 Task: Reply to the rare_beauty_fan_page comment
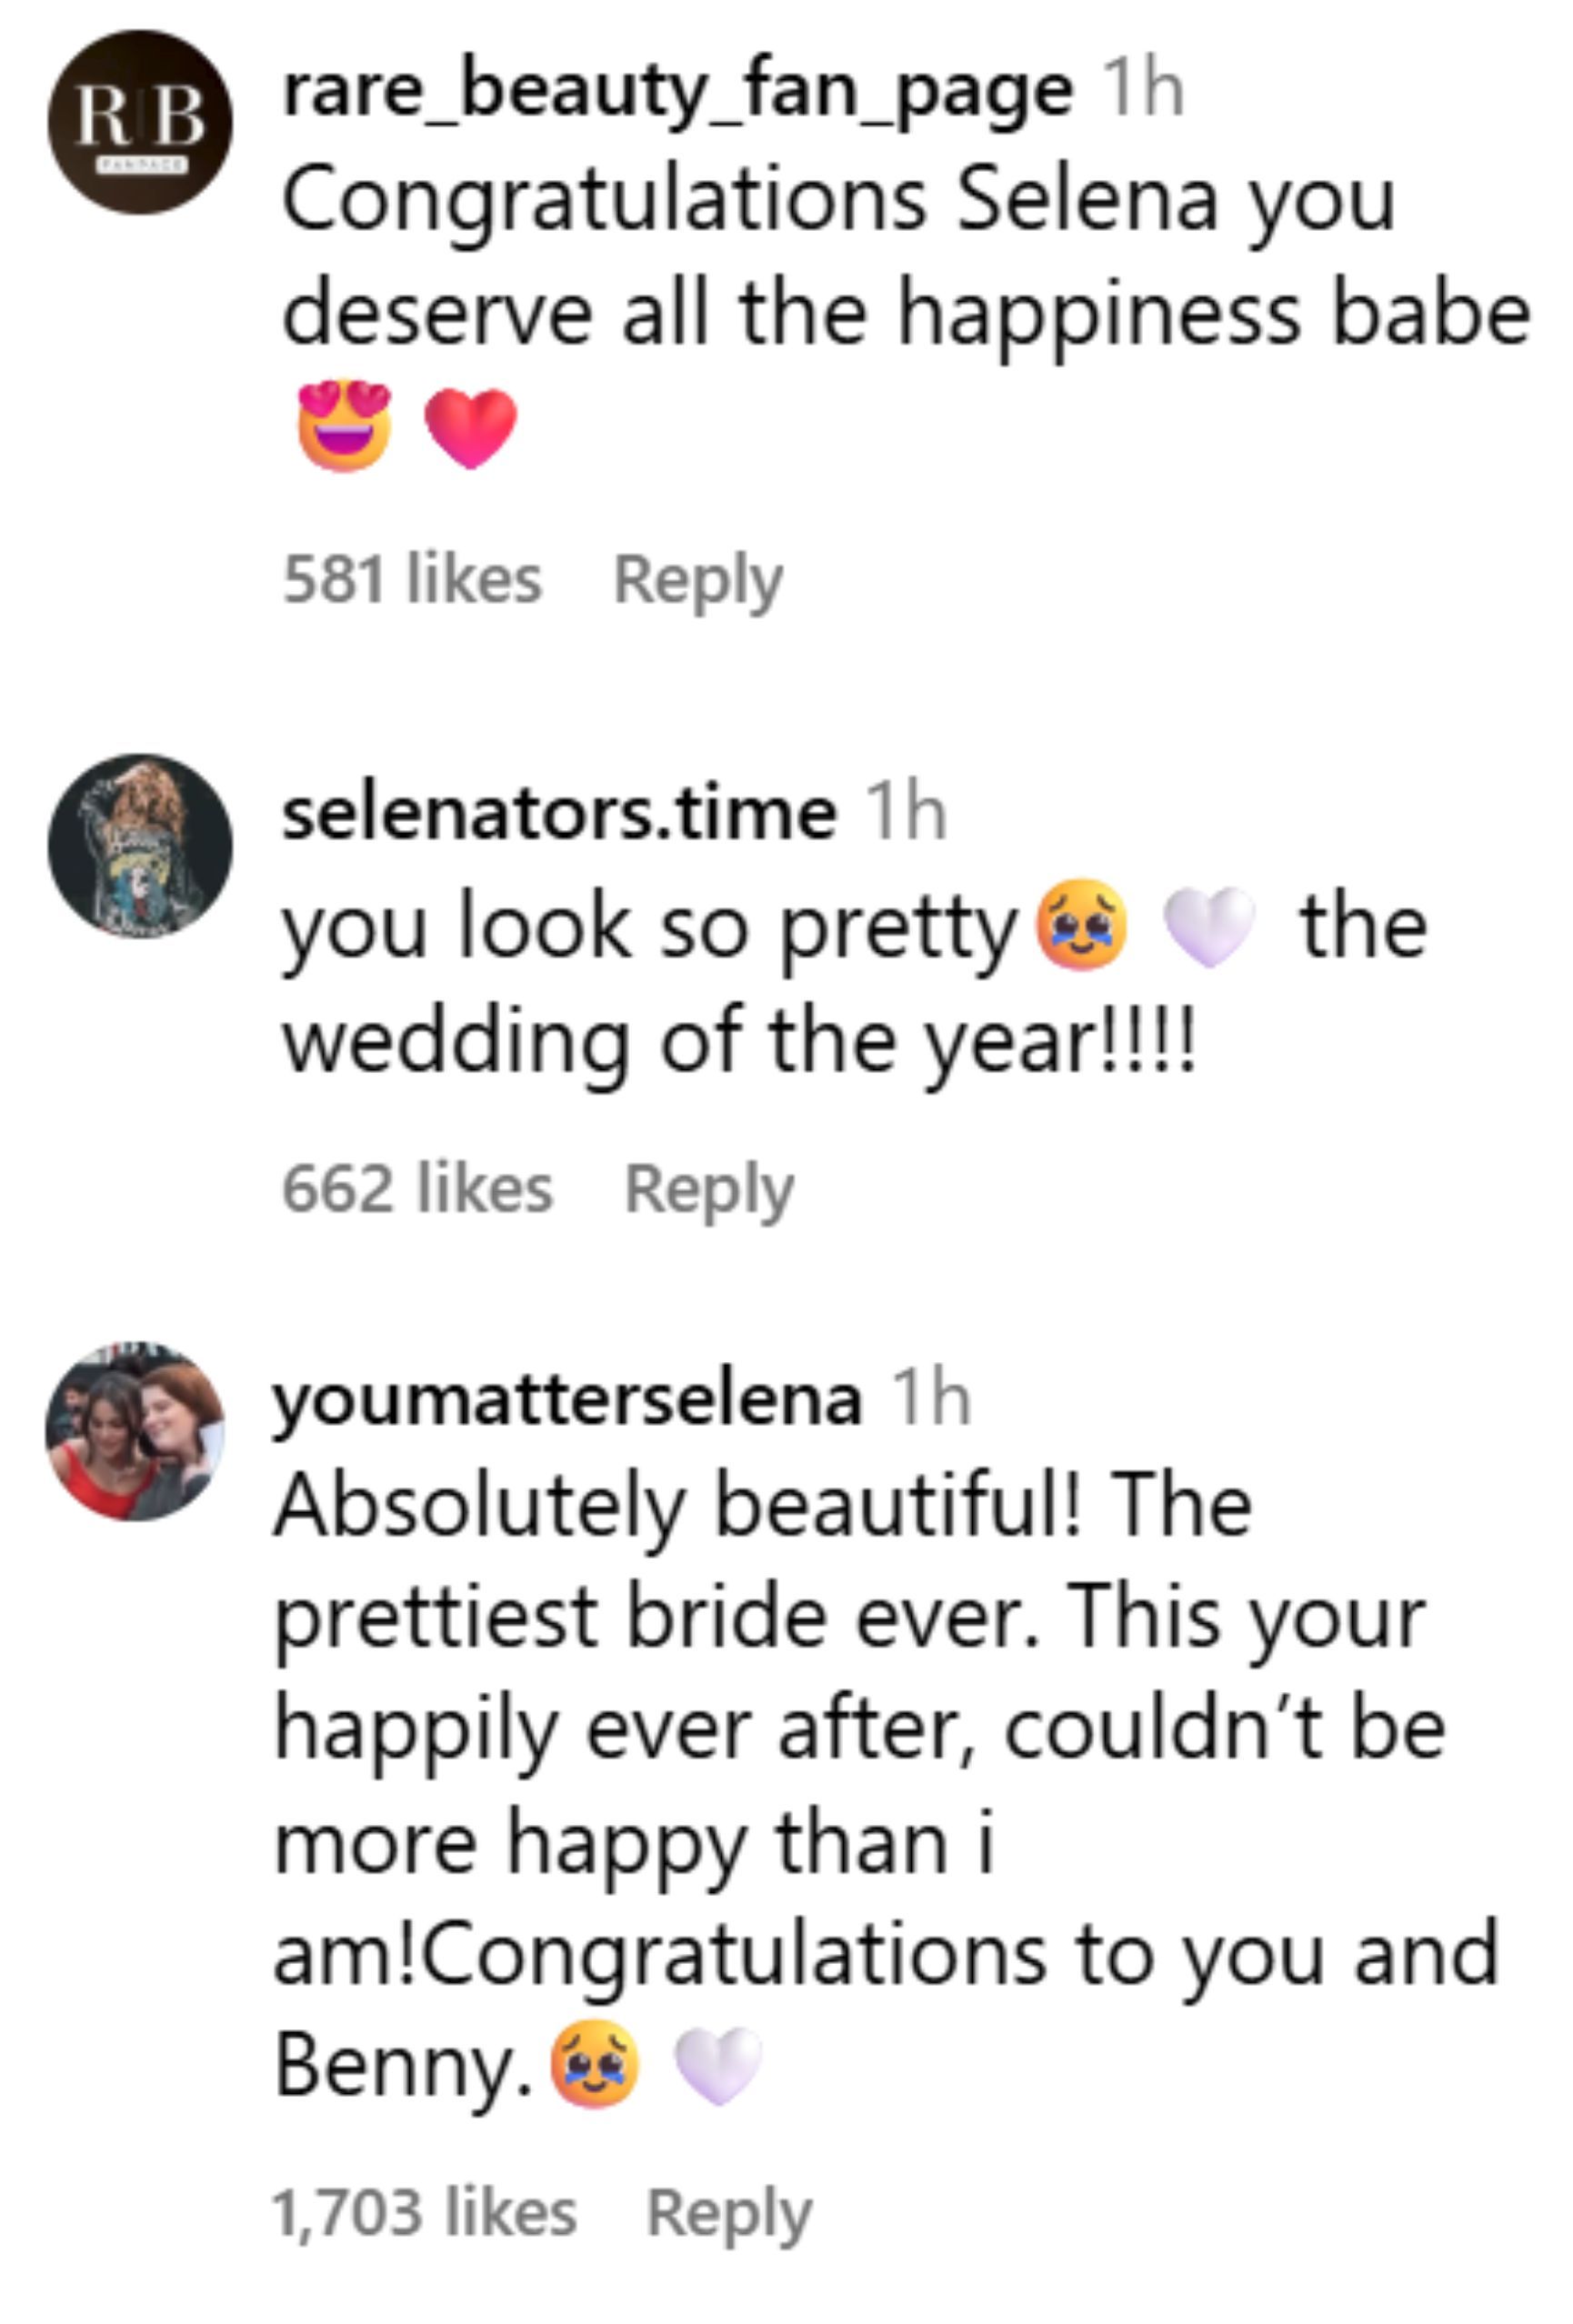[x=698, y=580]
